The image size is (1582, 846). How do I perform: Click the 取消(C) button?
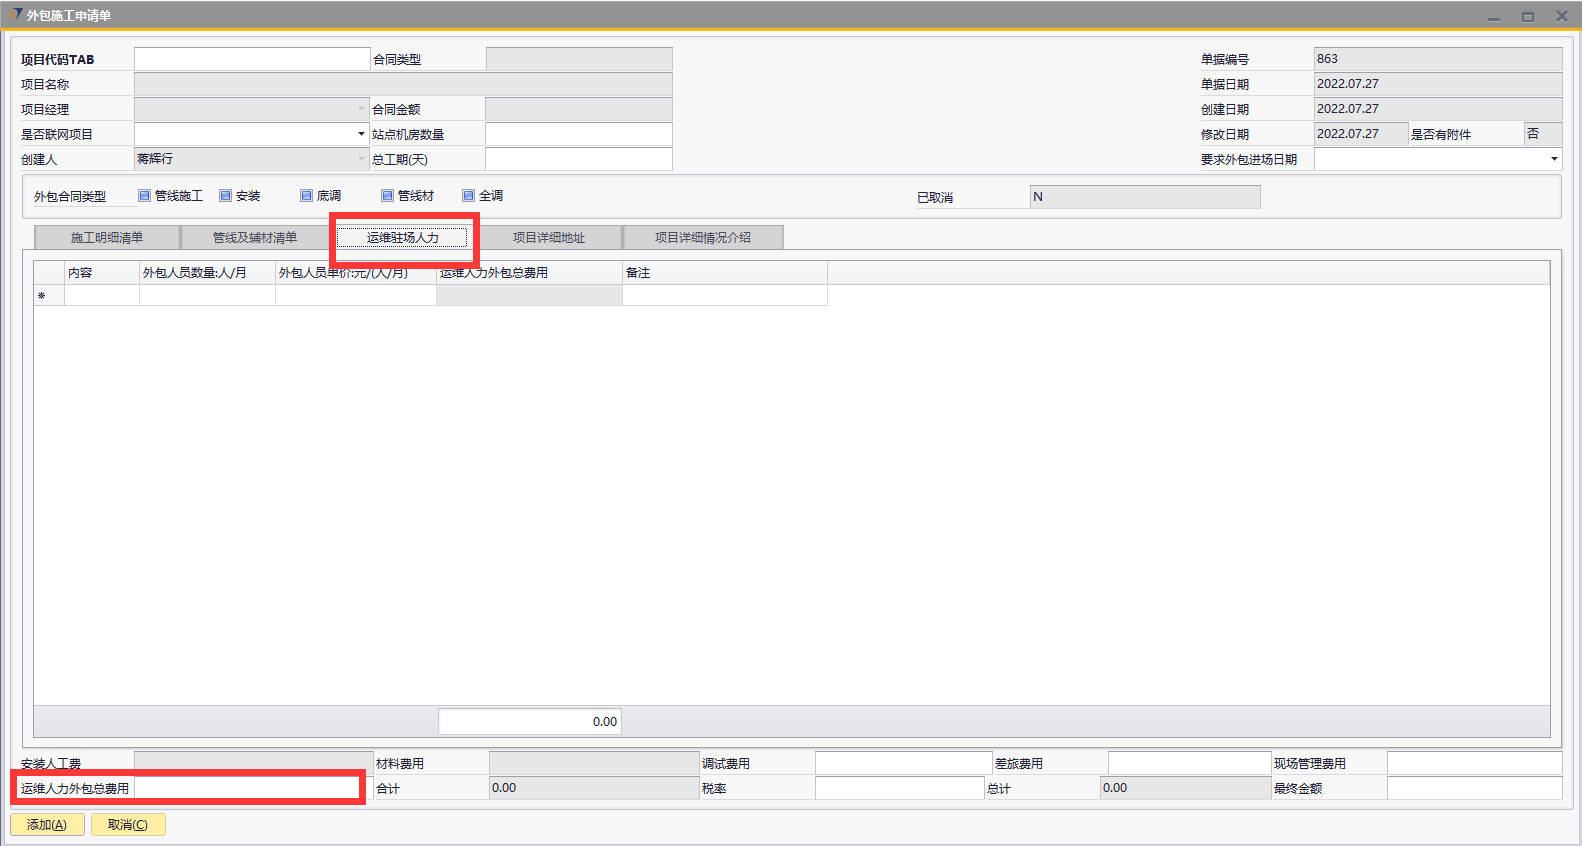coord(128,825)
